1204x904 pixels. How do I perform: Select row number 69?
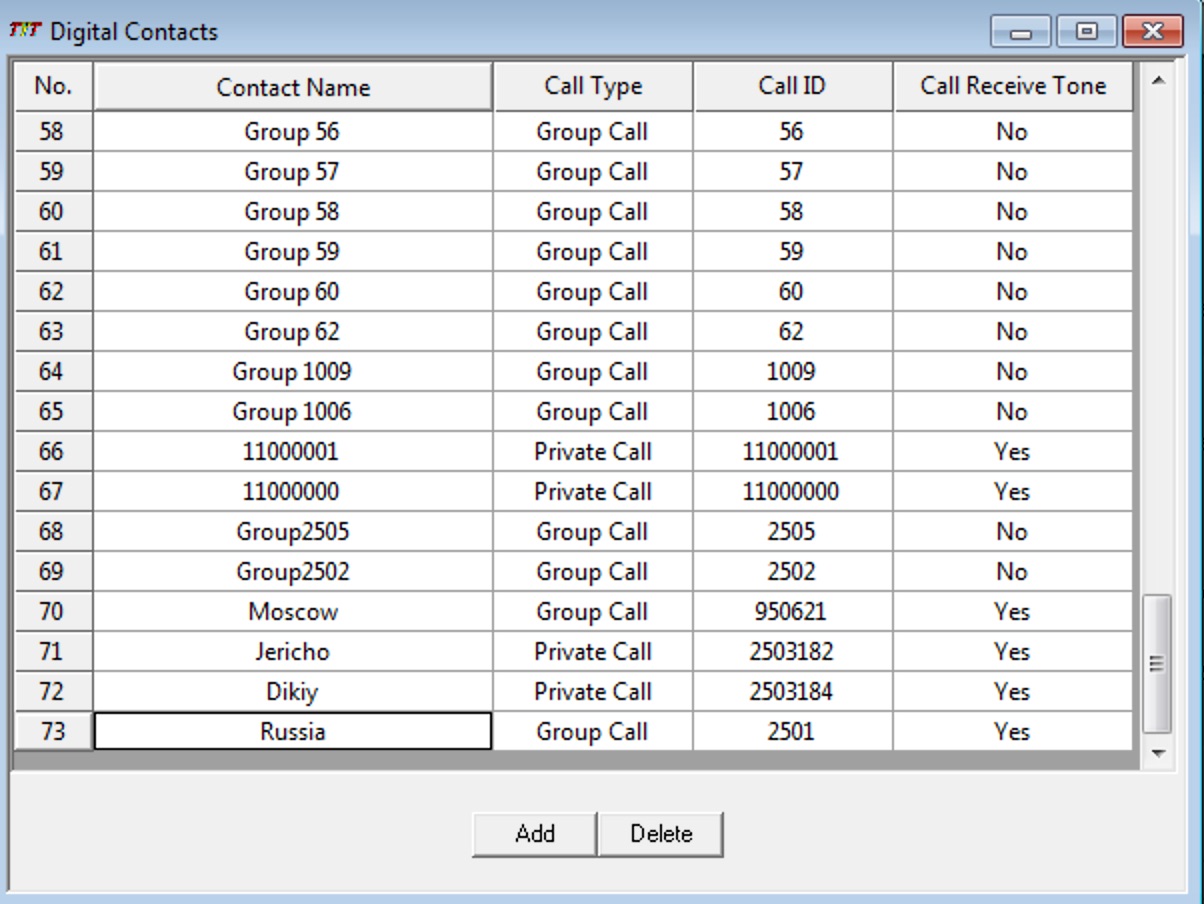tap(53, 571)
